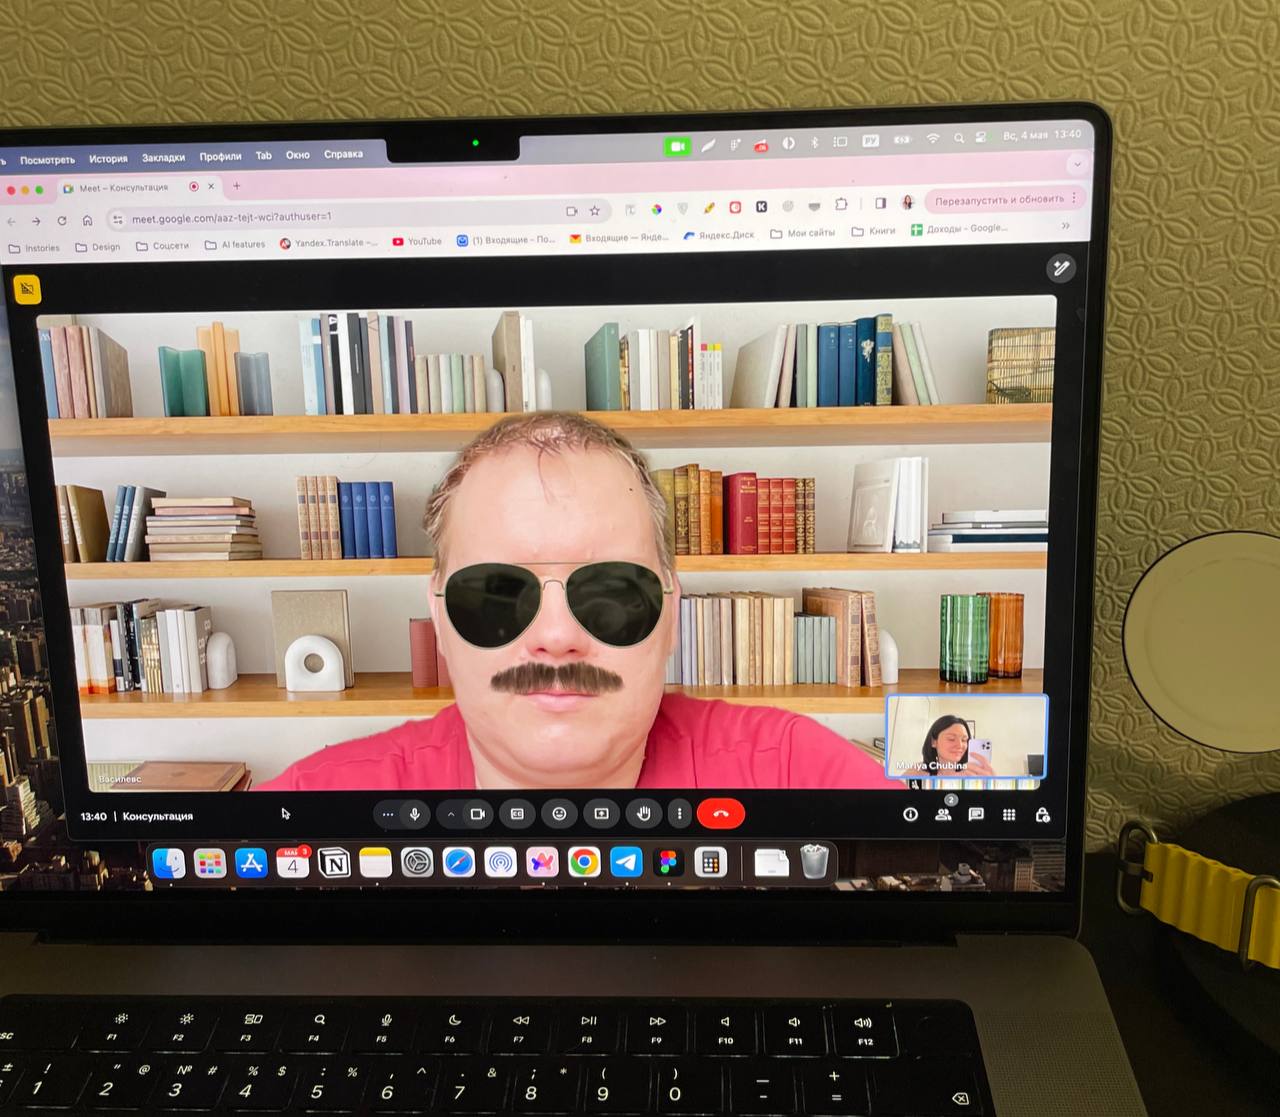Open the Мои сайты bookmarks folder
Screen dimensions: 1280x1117
coord(803,233)
